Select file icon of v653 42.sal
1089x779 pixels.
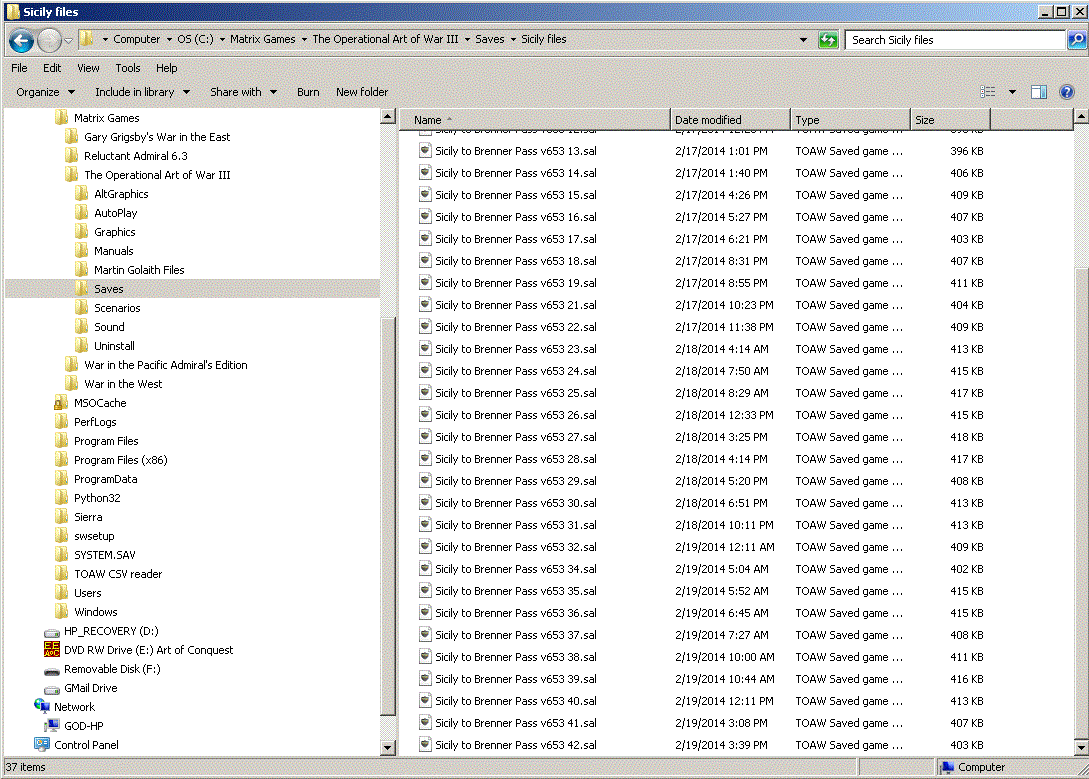click(x=425, y=745)
